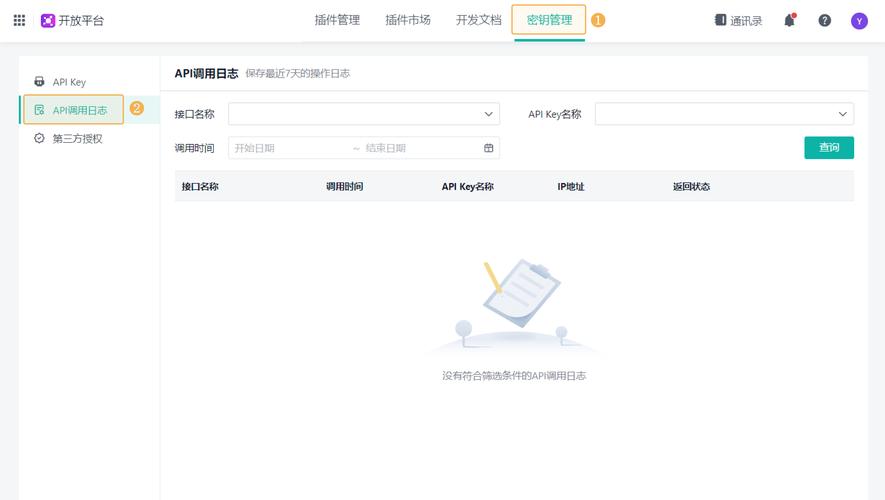Click the 开放平台 title text
The image size is (885, 500).
(81, 21)
